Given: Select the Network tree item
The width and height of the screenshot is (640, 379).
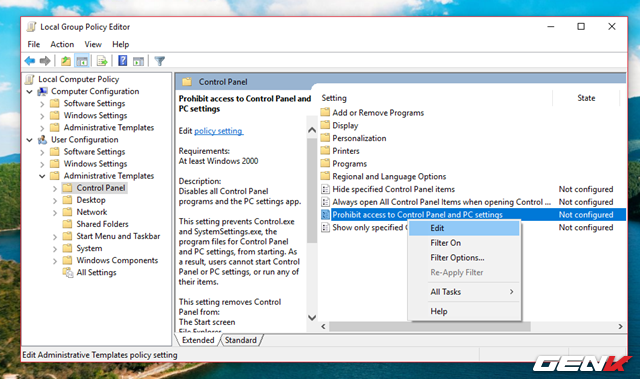Looking at the screenshot, I should (92, 212).
